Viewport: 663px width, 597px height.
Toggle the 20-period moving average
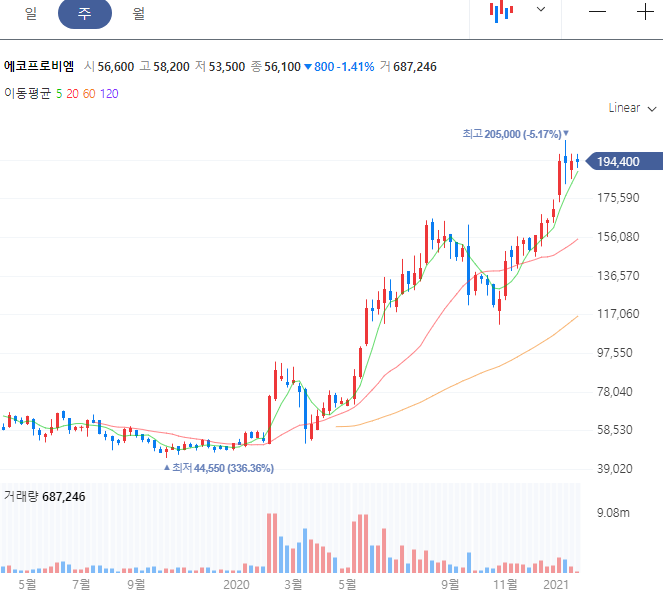(72, 93)
